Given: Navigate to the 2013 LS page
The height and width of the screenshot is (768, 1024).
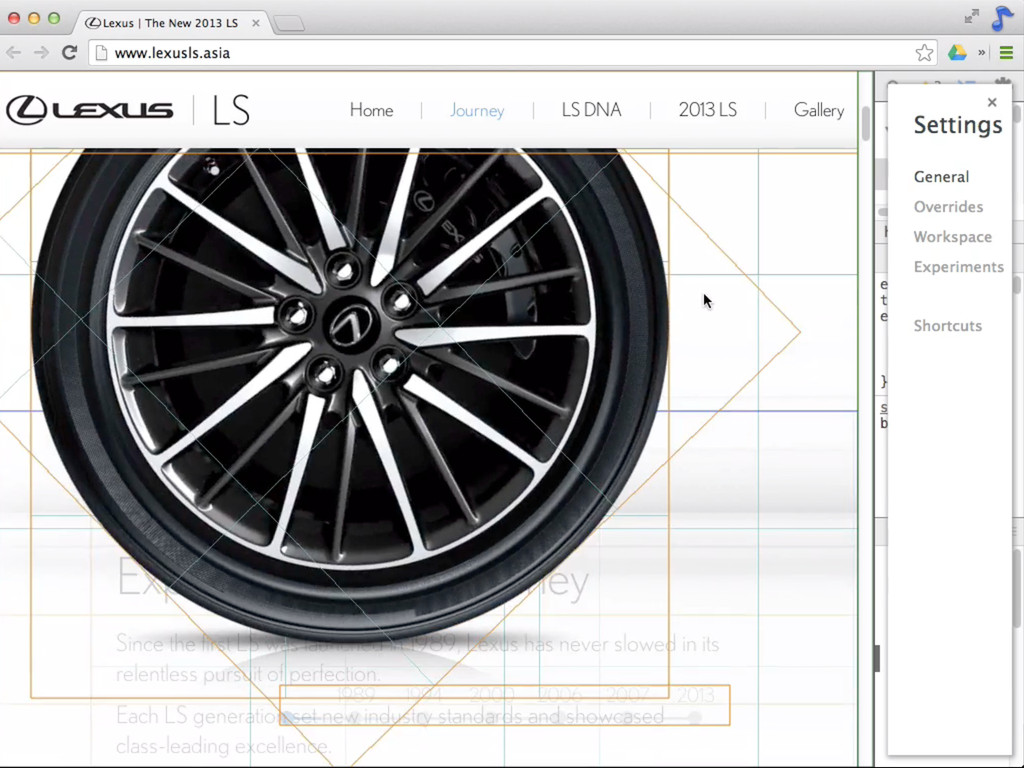Looking at the screenshot, I should pyautogui.click(x=707, y=110).
